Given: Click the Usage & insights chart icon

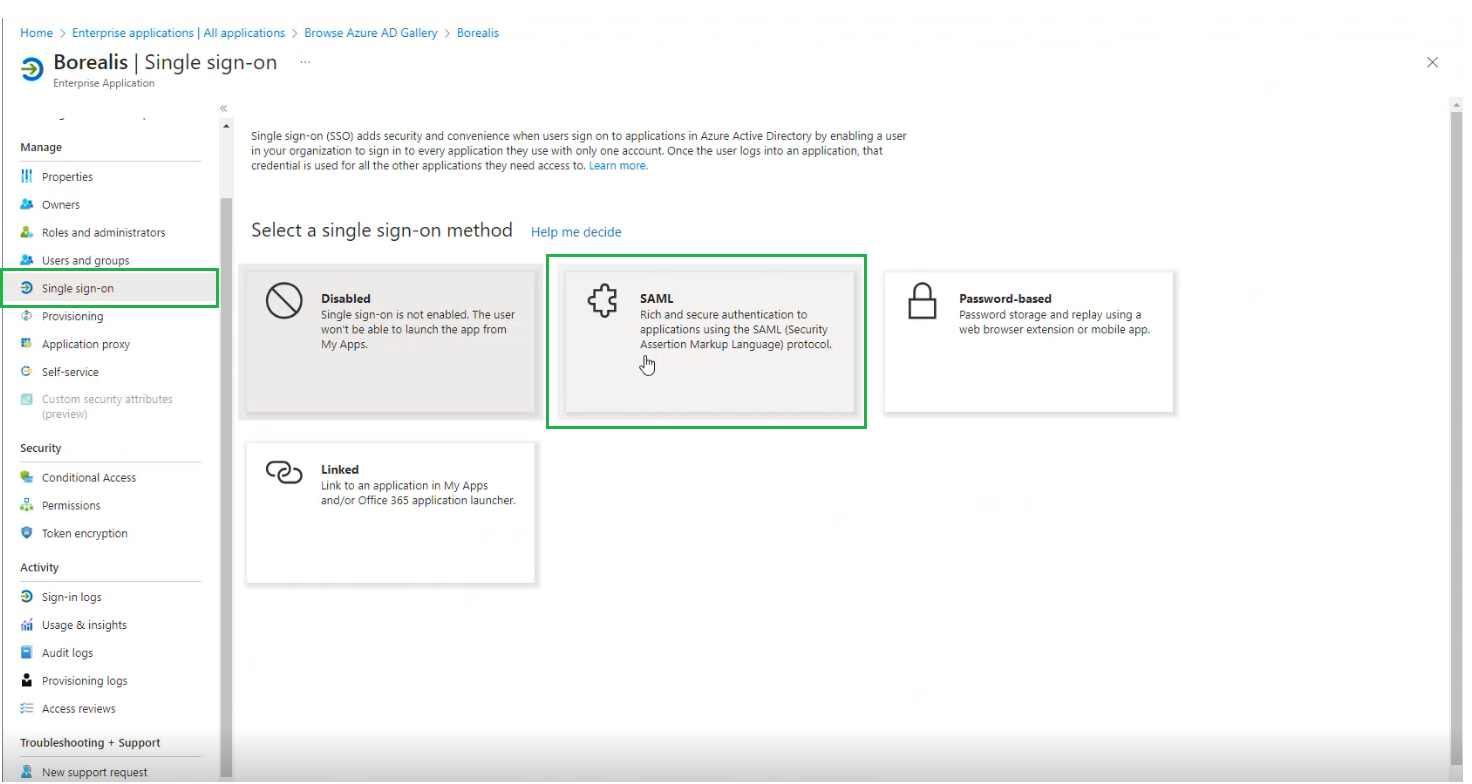Looking at the screenshot, I should 27,626.
